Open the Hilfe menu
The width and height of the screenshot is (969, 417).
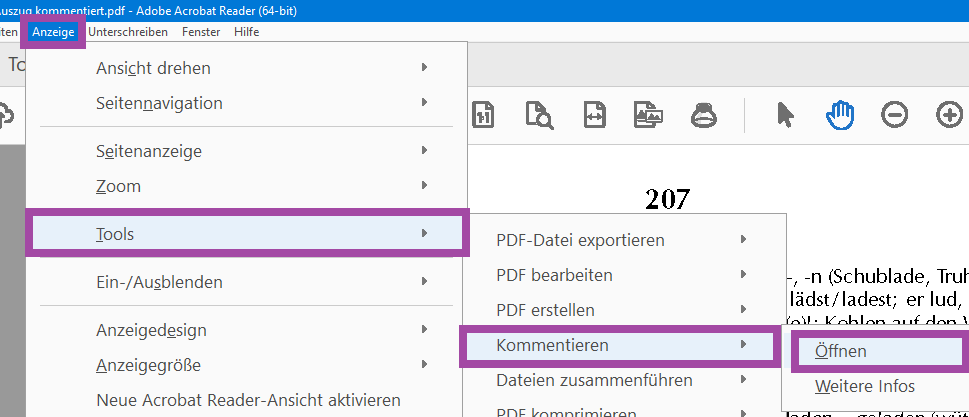click(246, 32)
